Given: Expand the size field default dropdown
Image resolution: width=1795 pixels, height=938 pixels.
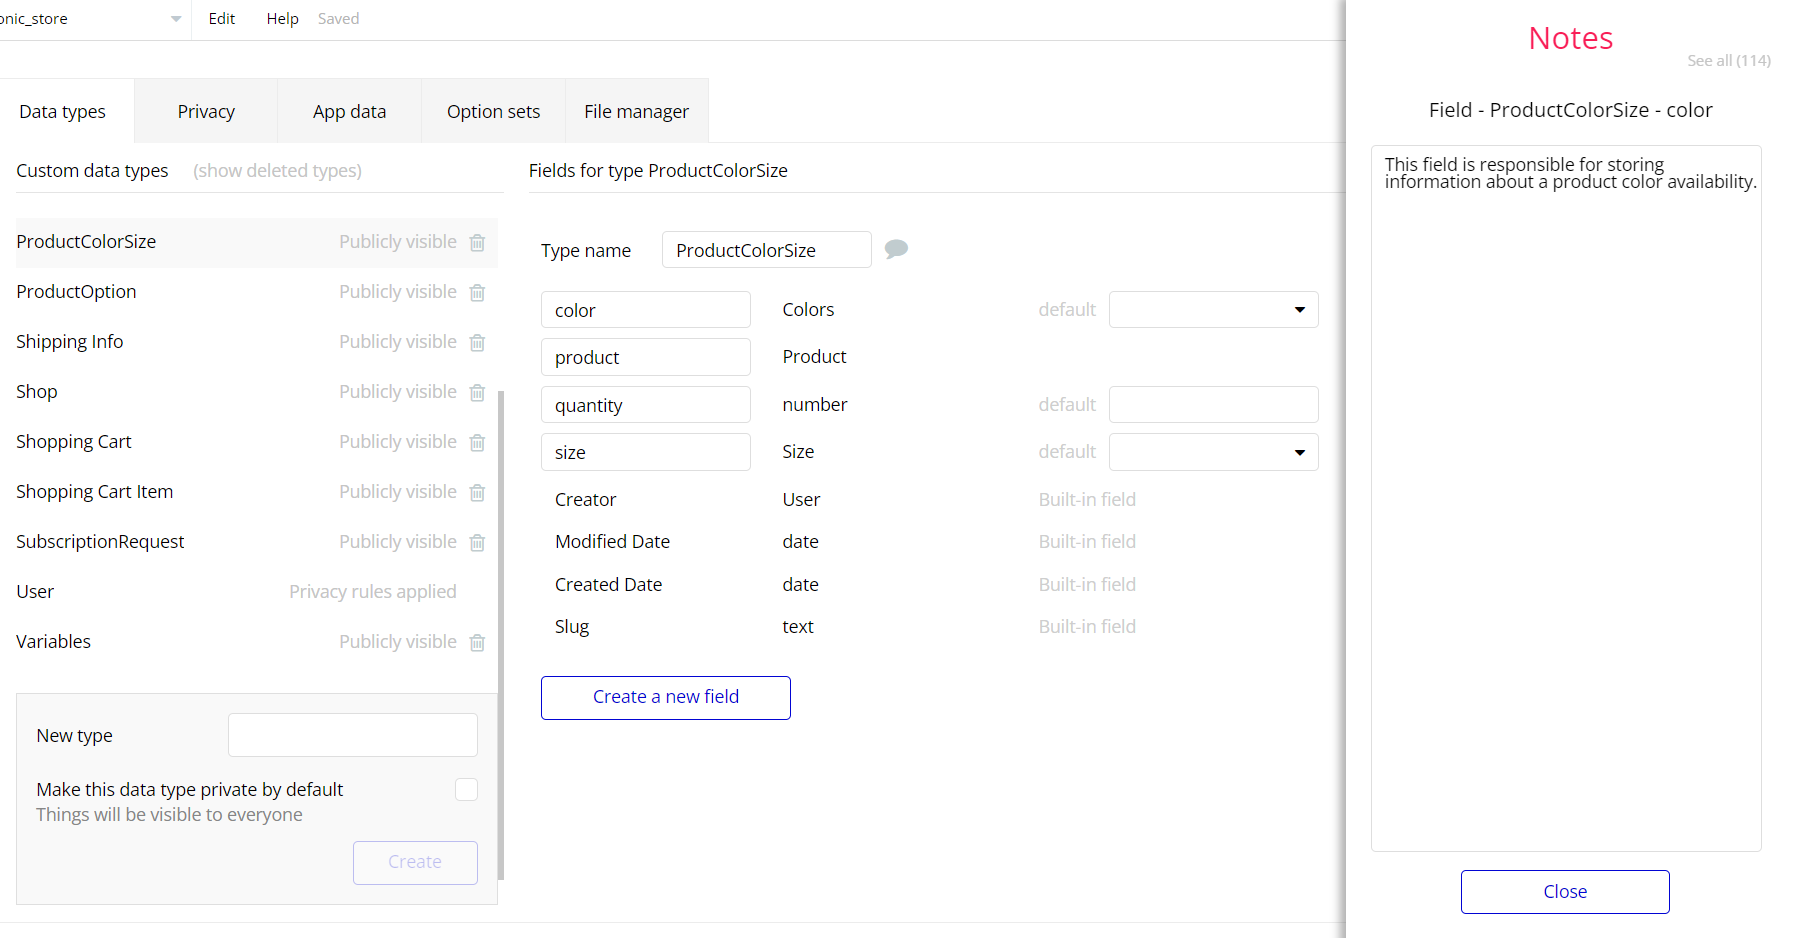Looking at the screenshot, I should (1213, 452).
